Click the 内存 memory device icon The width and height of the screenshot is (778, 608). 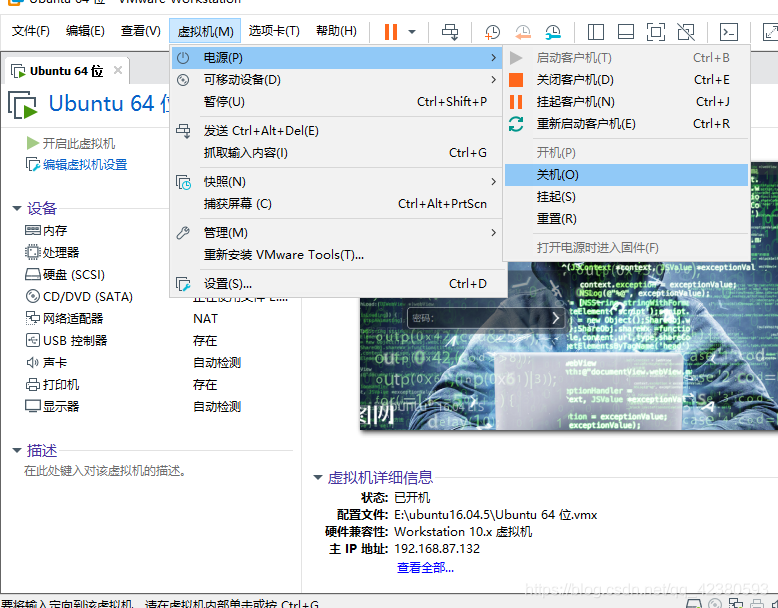click(32, 230)
